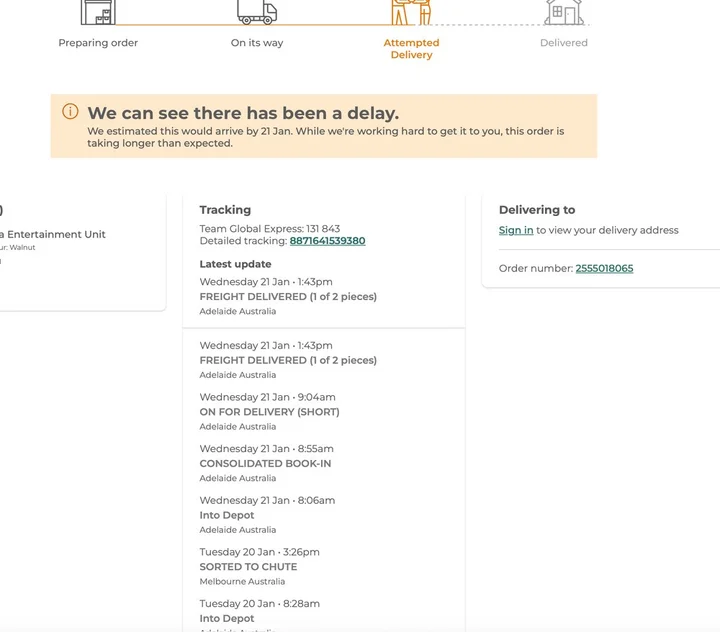Click the Wednesday 8:06am Into Depot entry
Screen dimensions: 720x632
[227, 516]
